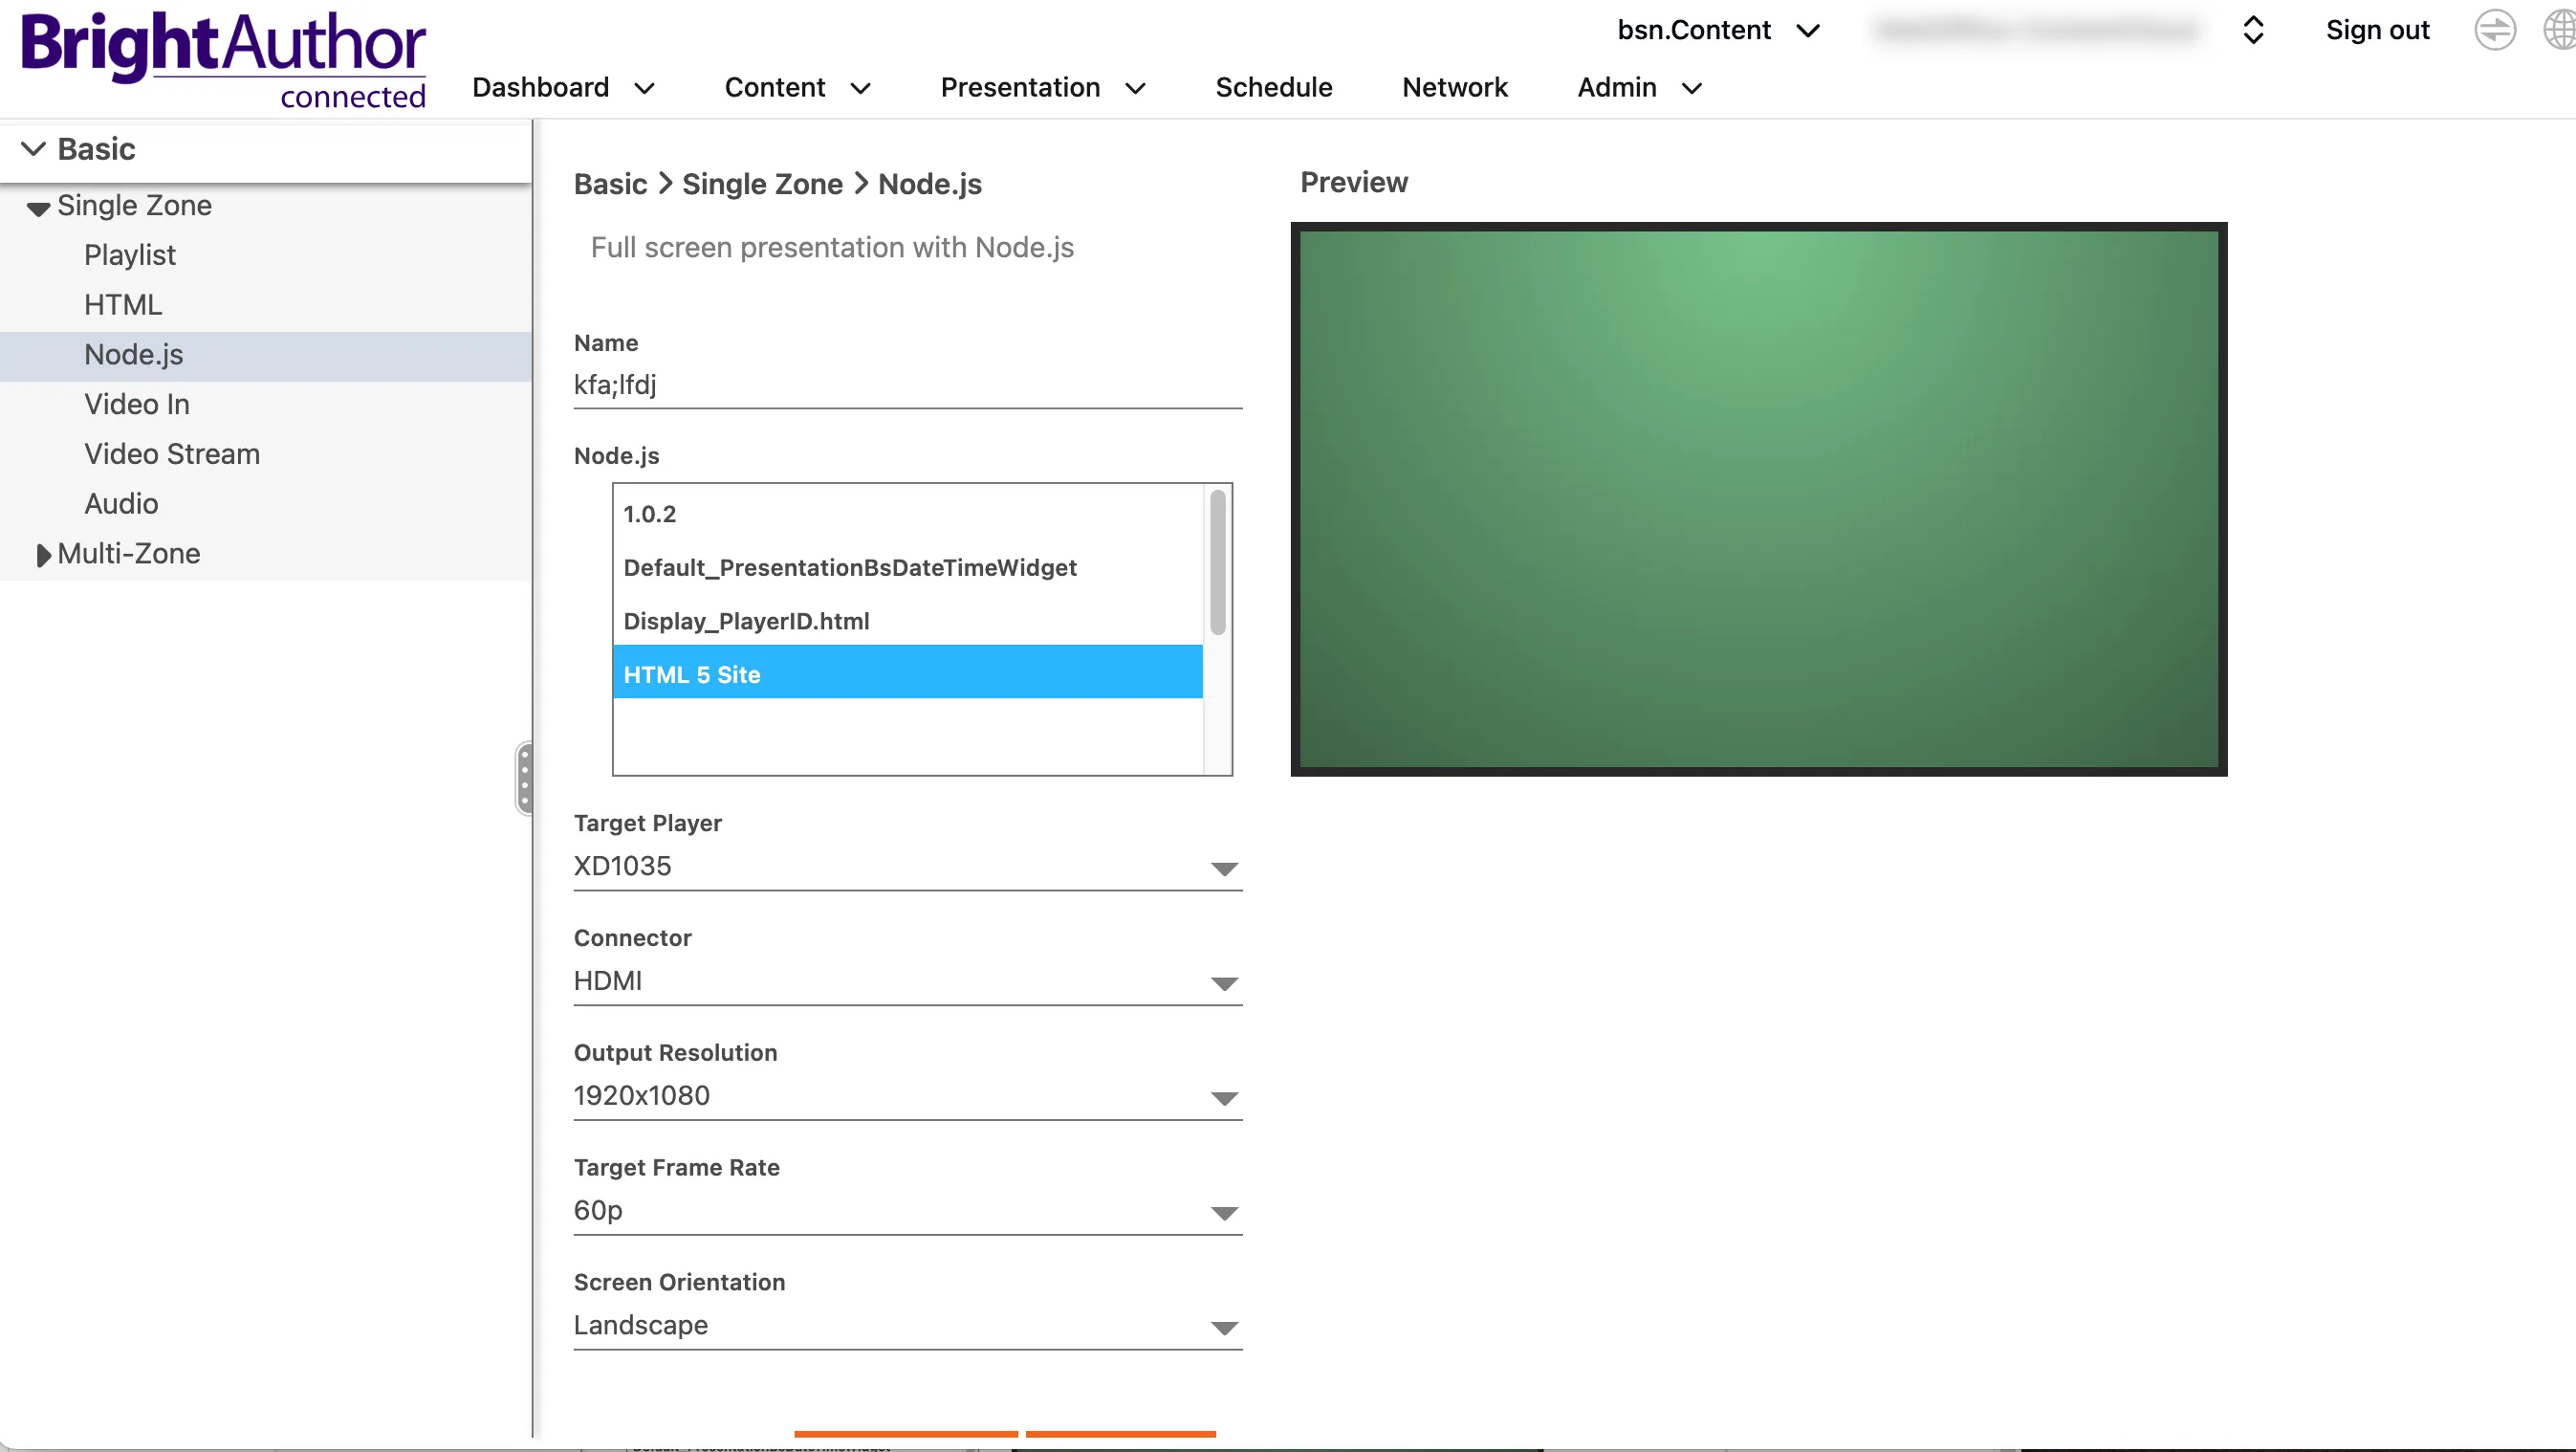Select HTML in the sidebar

click(x=123, y=305)
